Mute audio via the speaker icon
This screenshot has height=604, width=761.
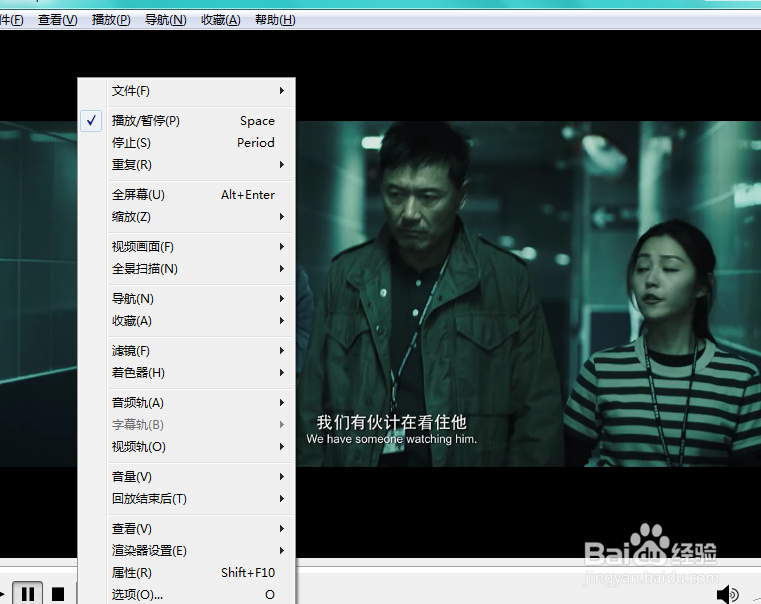click(727, 594)
